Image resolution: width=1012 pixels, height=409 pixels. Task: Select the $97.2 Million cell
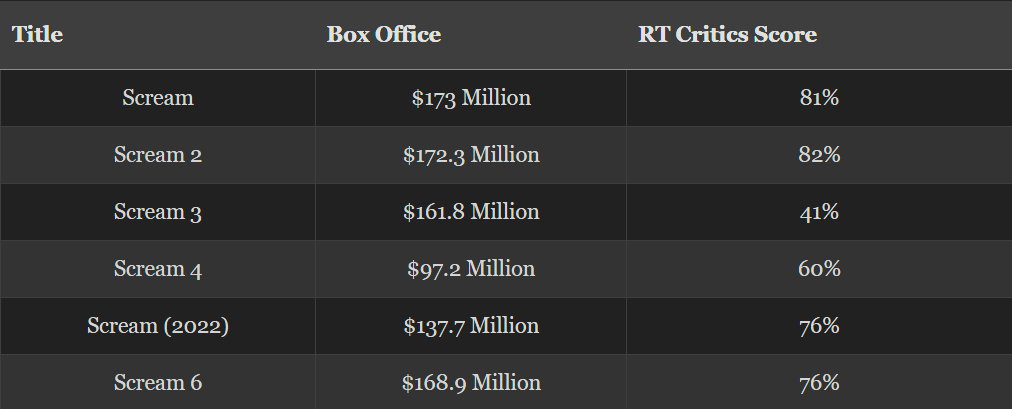click(x=471, y=269)
